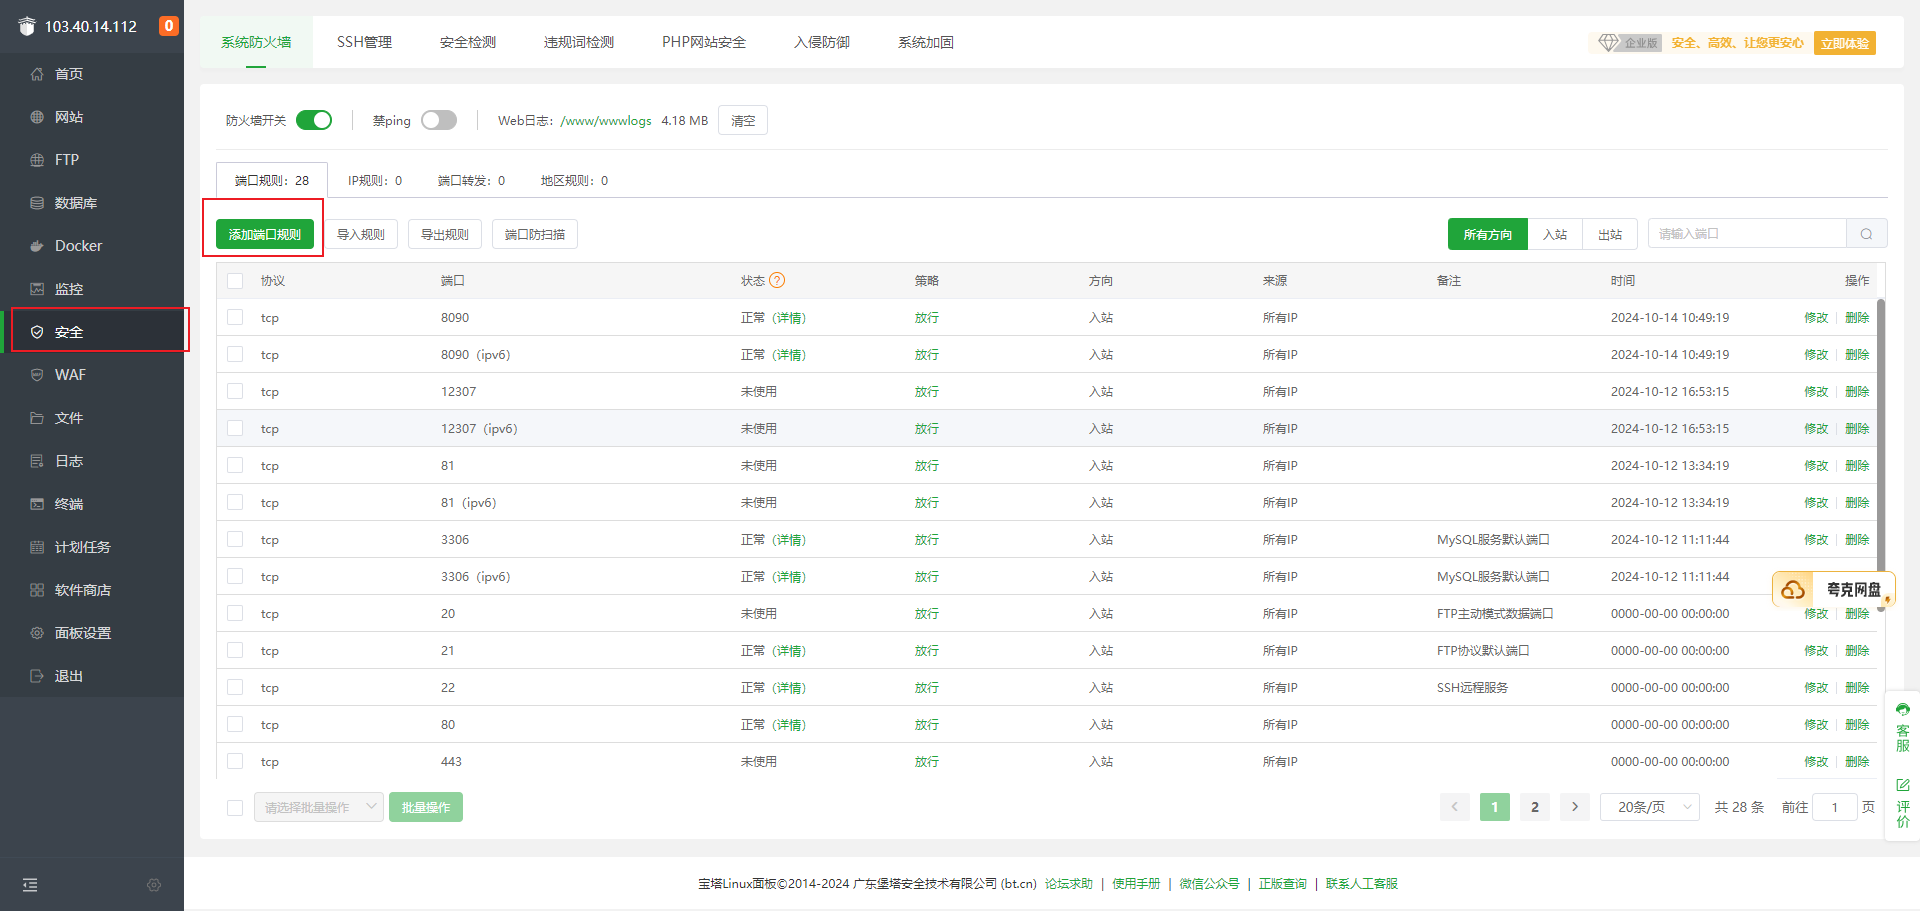Click the 退出 logout icon
The width and height of the screenshot is (1920, 911).
tap(37, 676)
